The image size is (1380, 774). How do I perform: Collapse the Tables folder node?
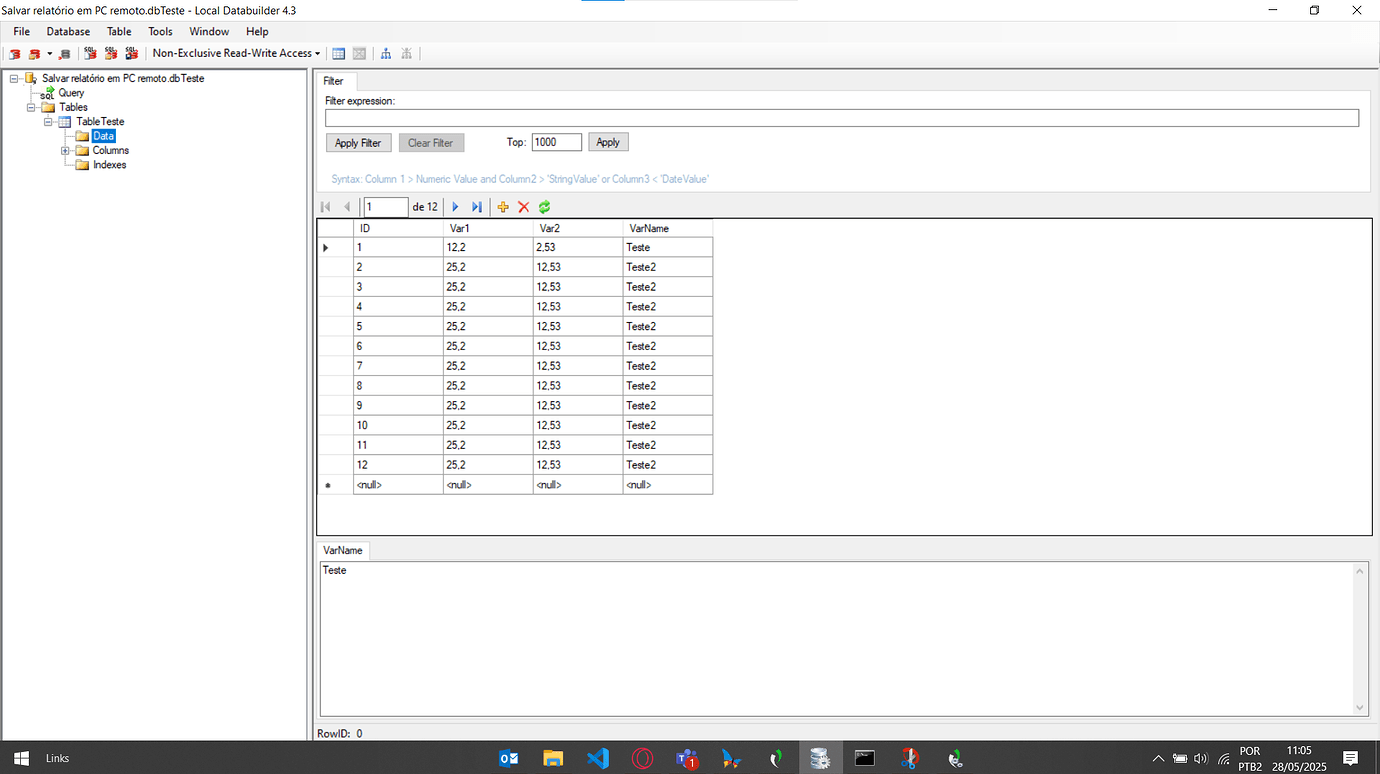click(31, 107)
